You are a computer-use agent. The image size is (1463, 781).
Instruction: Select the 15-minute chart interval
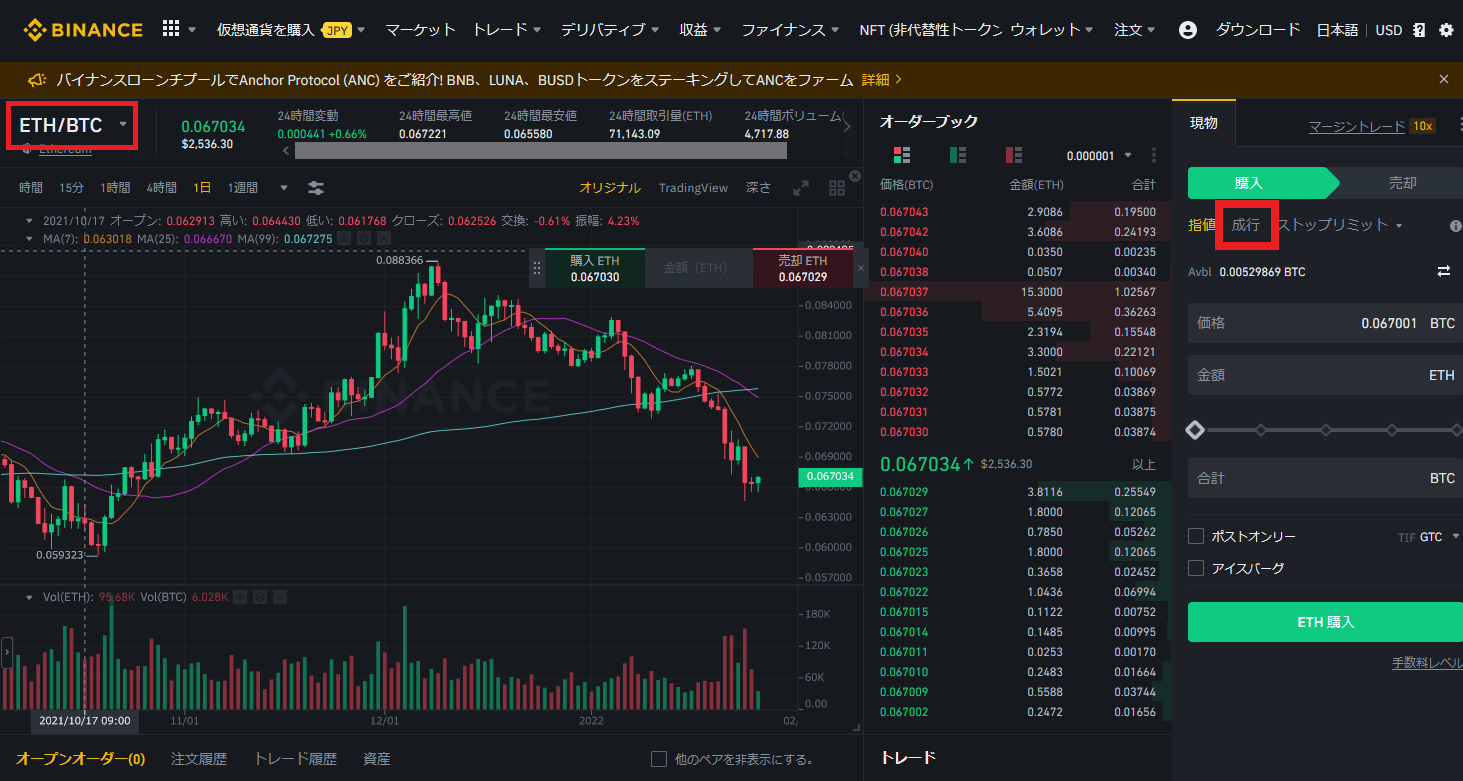[x=71, y=188]
